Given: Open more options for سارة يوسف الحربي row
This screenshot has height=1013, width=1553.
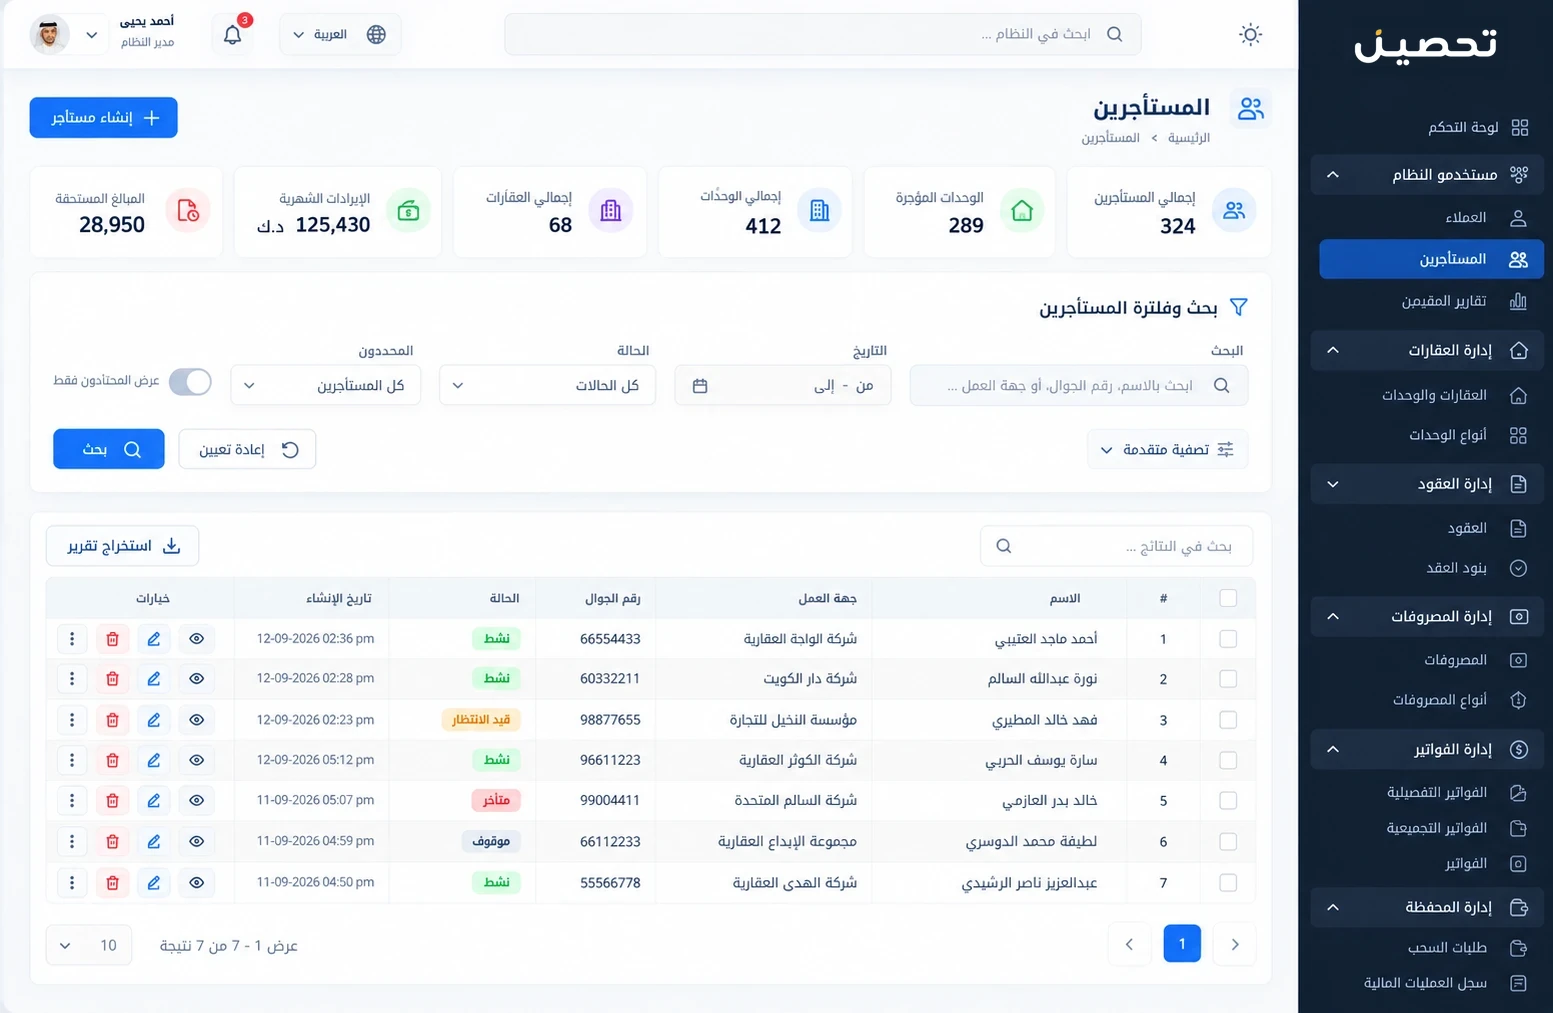Looking at the screenshot, I should click(x=72, y=760).
